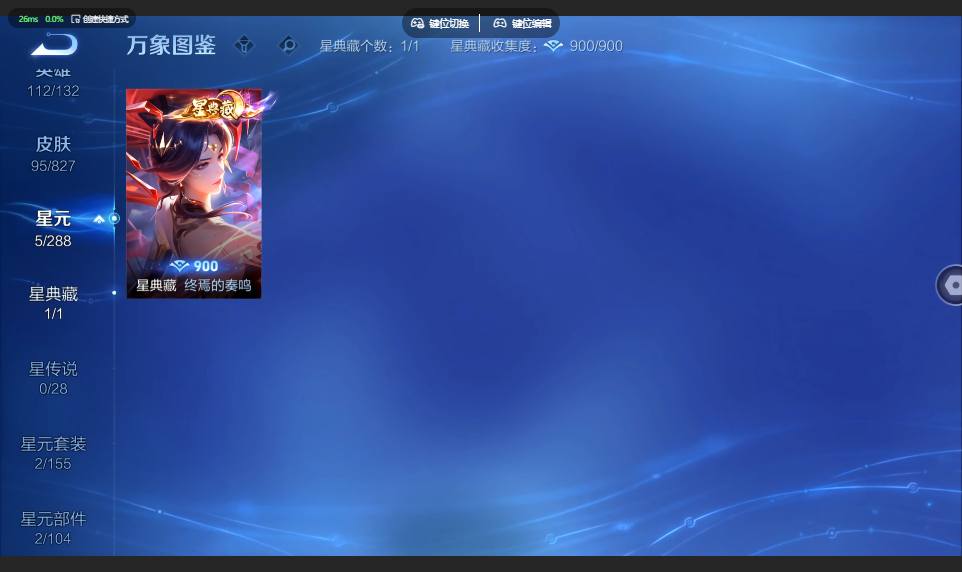The width and height of the screenshot is (962, 572).
Task: Open the floating hexagon side button
Action: 950,285
